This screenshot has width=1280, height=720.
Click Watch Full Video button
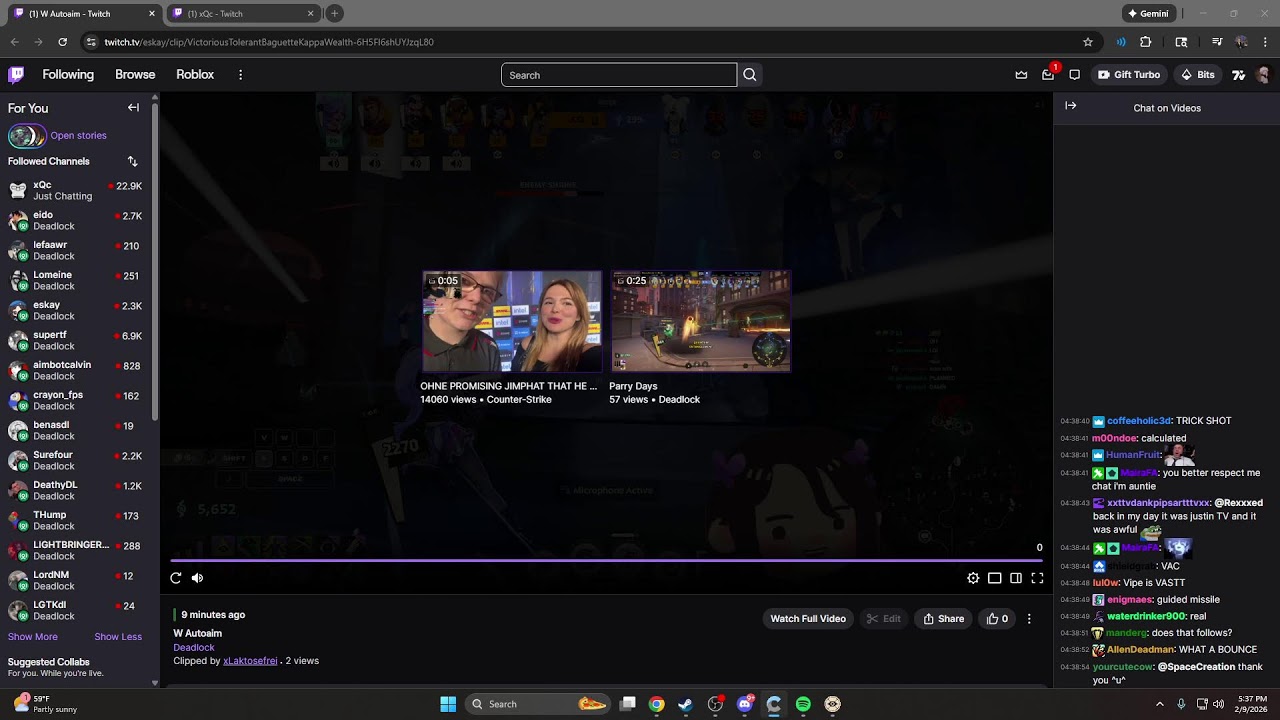pyautogui.click(x=808, y=619)
